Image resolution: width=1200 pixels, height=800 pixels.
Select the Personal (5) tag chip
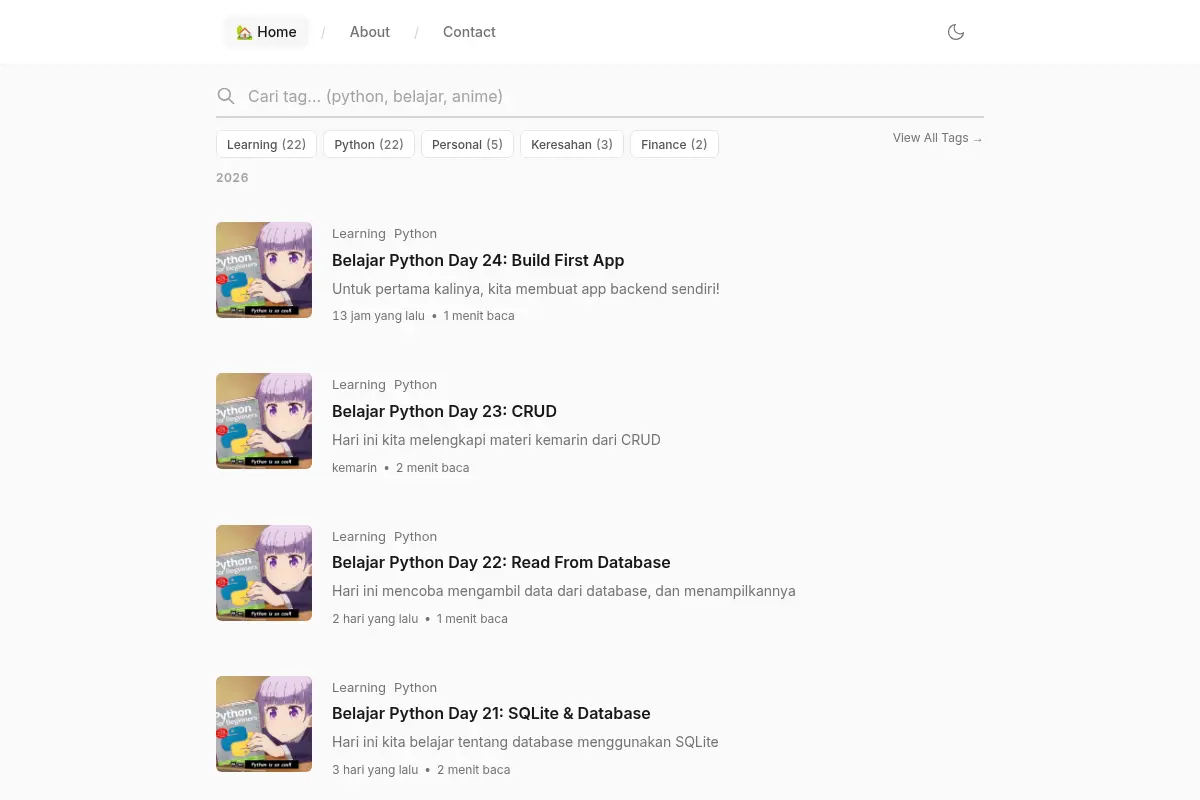pyautogui.click(x=467, y=144)
